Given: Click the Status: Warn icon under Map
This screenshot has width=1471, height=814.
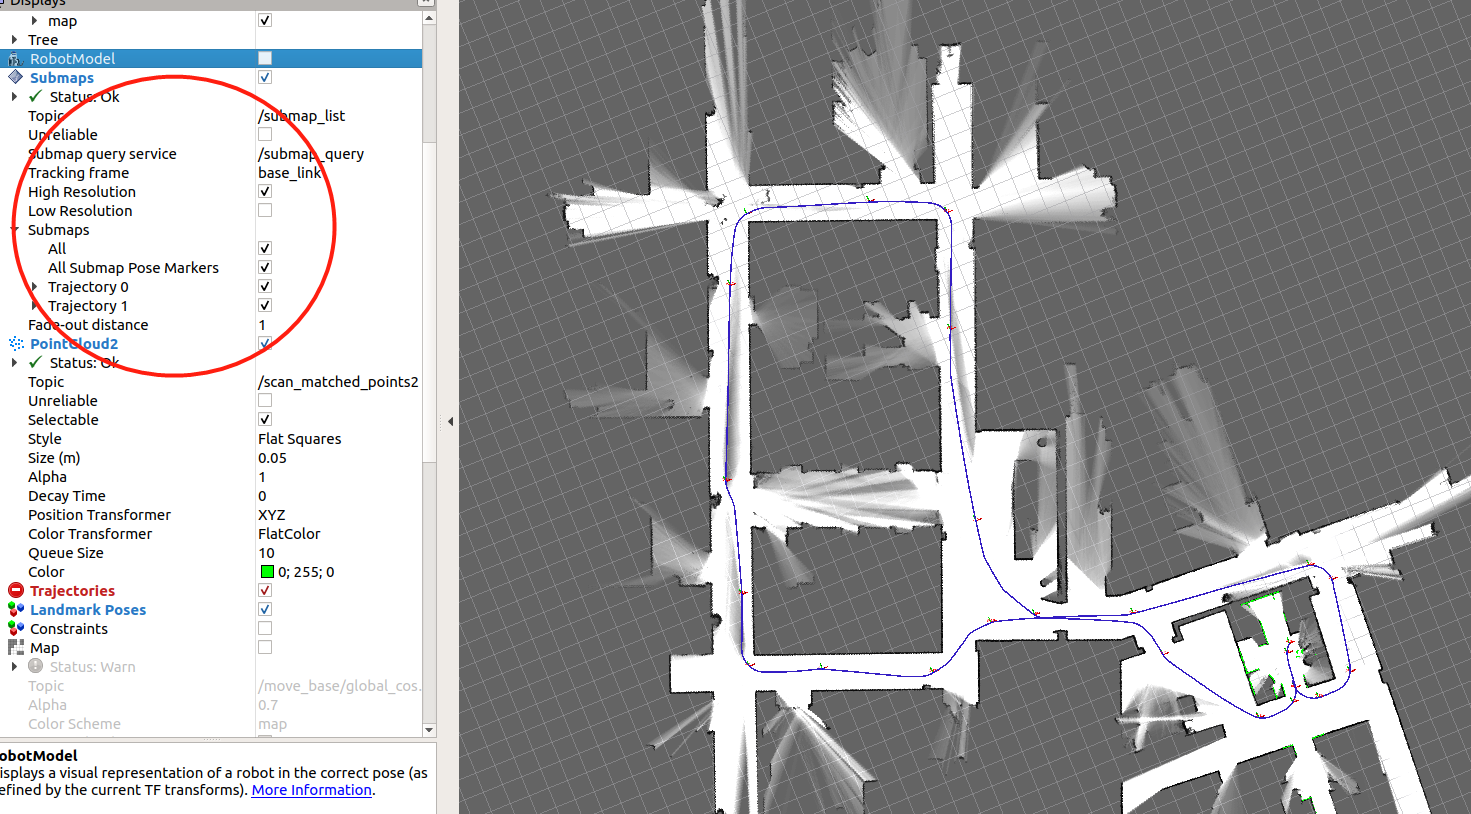Looking at the screenshot, I should coord(33,666).
